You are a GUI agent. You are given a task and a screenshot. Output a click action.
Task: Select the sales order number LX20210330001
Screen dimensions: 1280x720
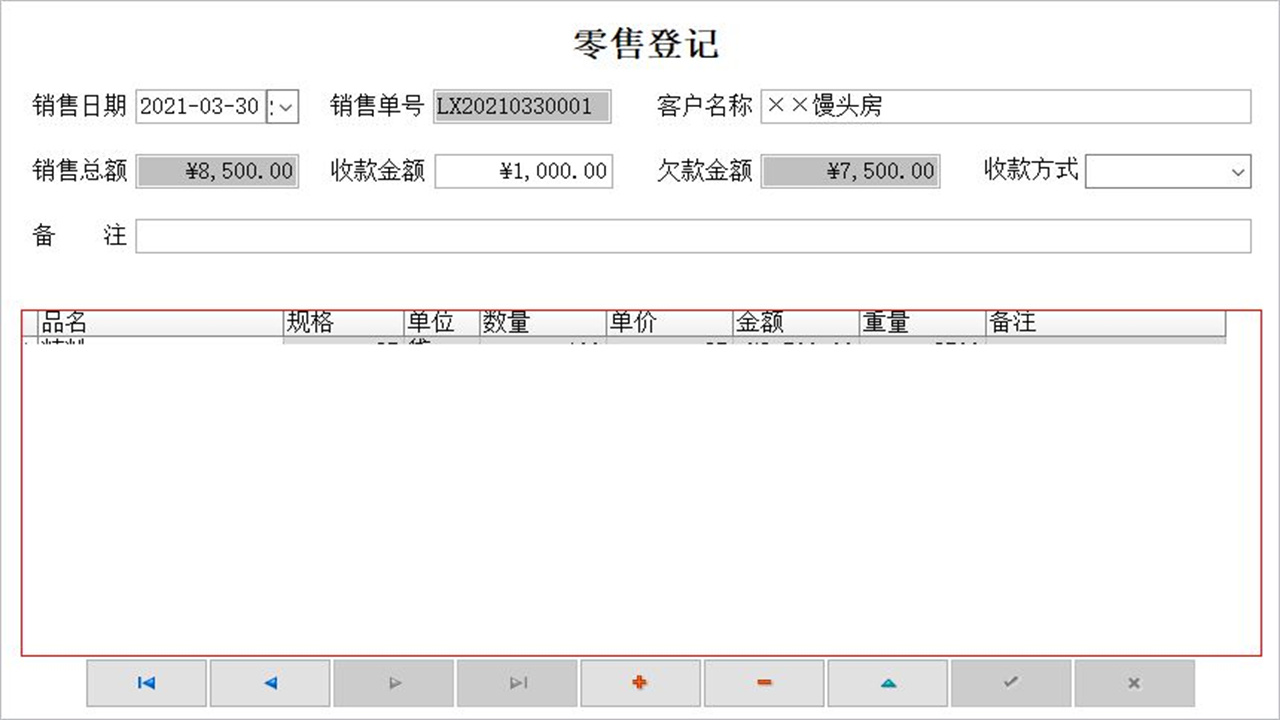point(521,107)
